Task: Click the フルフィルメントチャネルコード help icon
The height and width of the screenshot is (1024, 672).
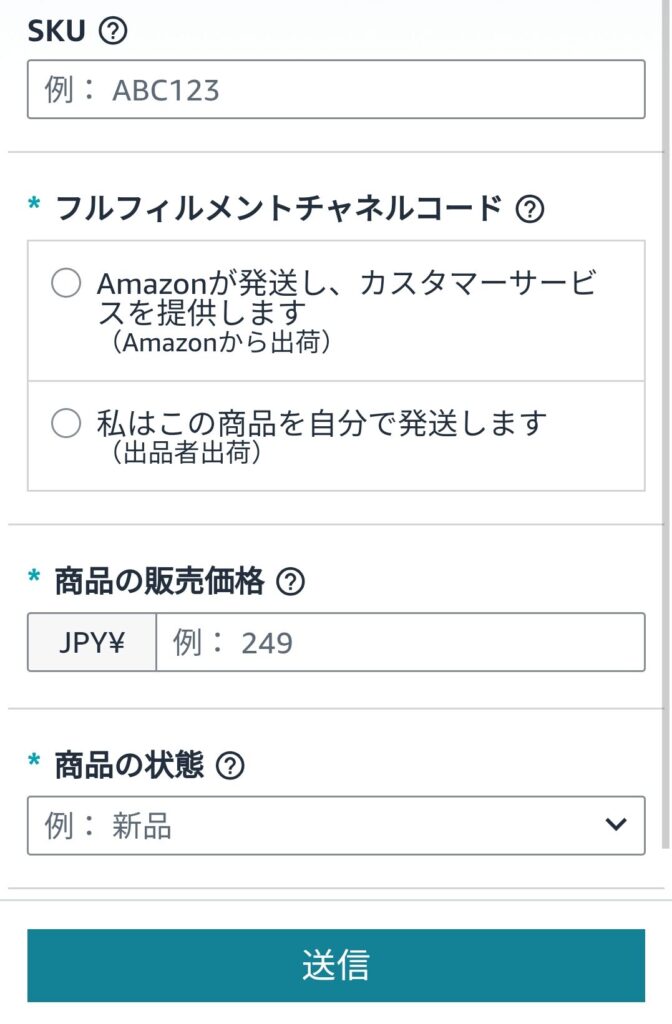Action: click(x=530, y=209)
